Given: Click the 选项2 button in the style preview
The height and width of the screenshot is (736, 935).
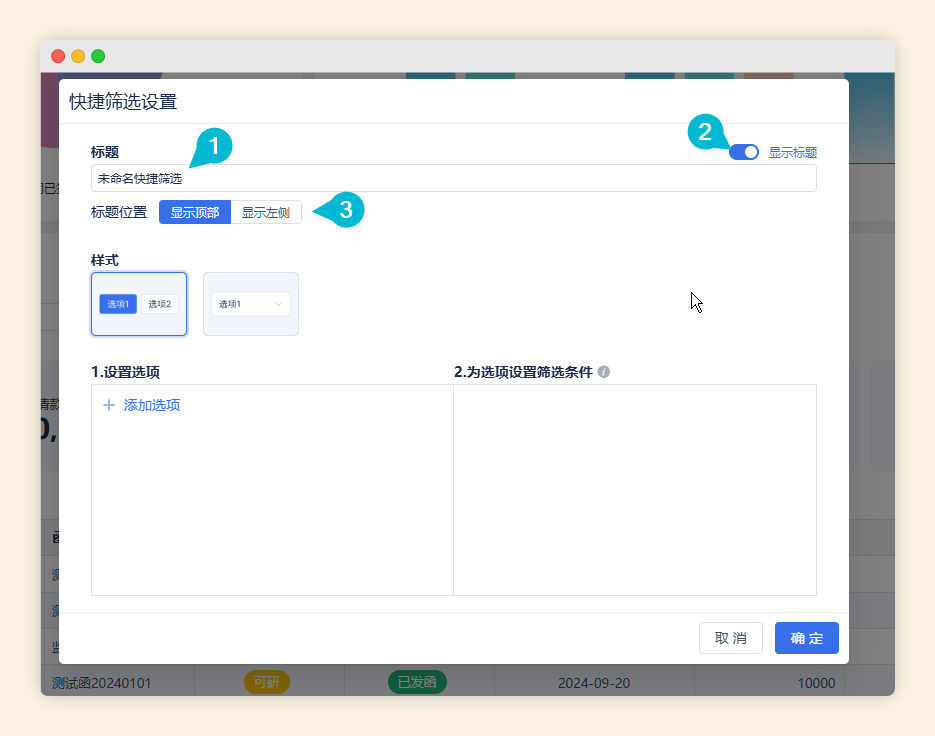Looking at the screenshot, I should coord(160,304).
